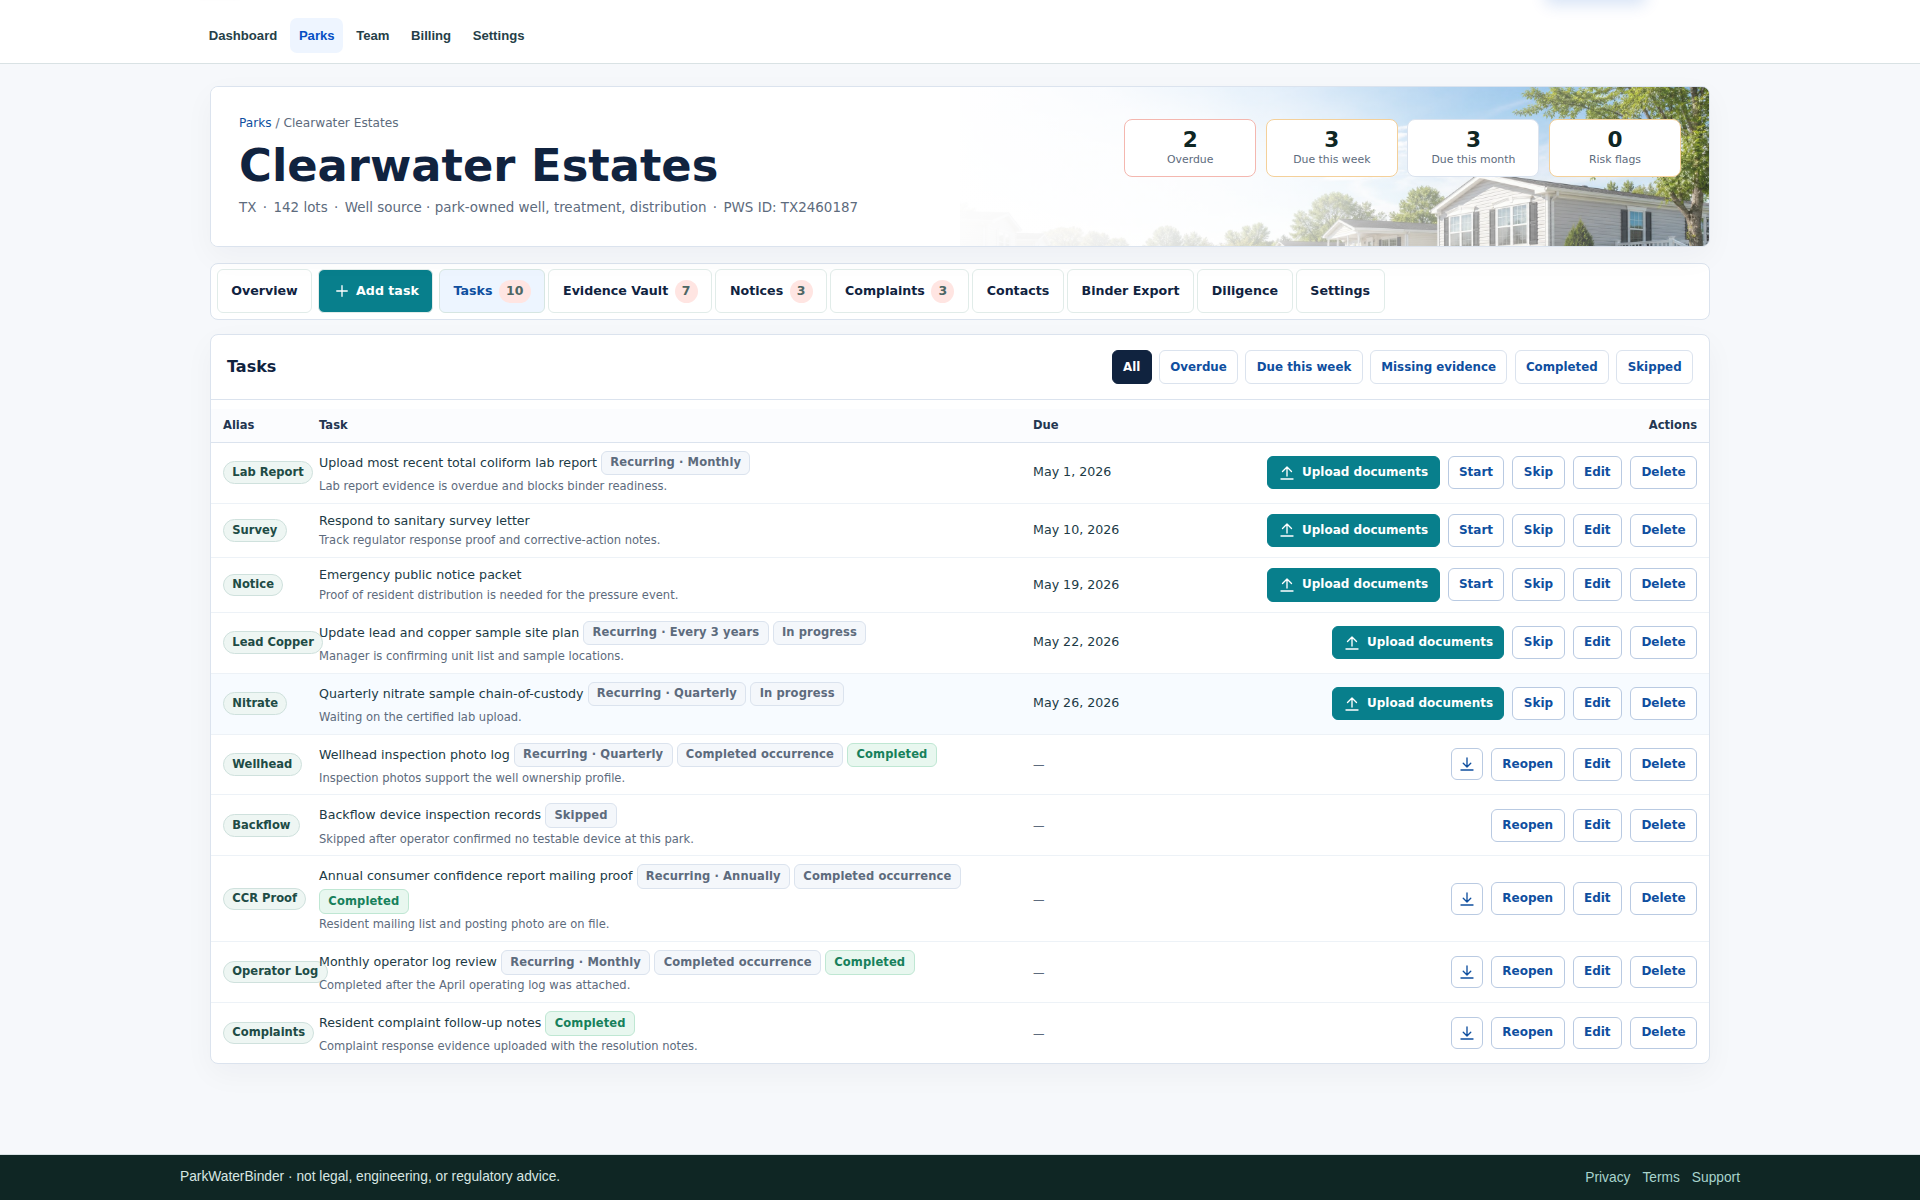Filter tasks by Missing evidence

[x=1438, y=367]
